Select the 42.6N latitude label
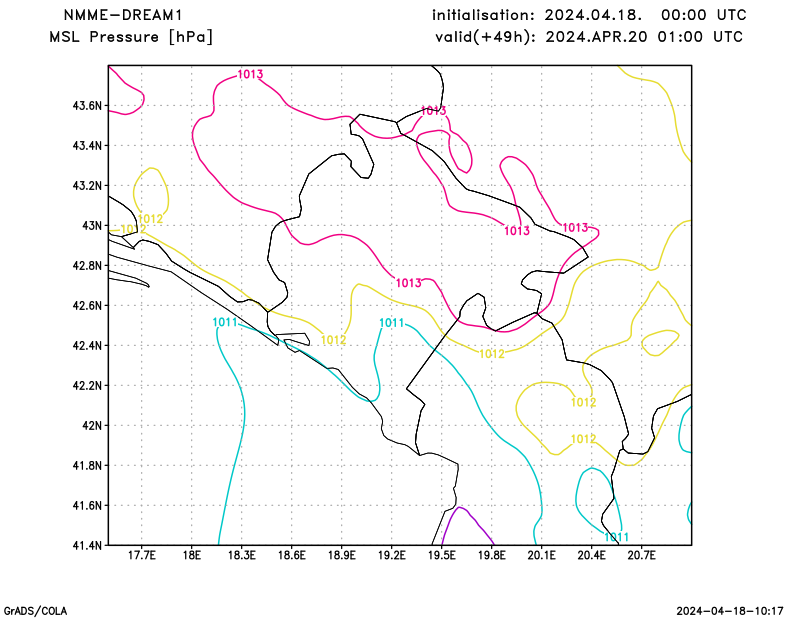 [87, 306]
